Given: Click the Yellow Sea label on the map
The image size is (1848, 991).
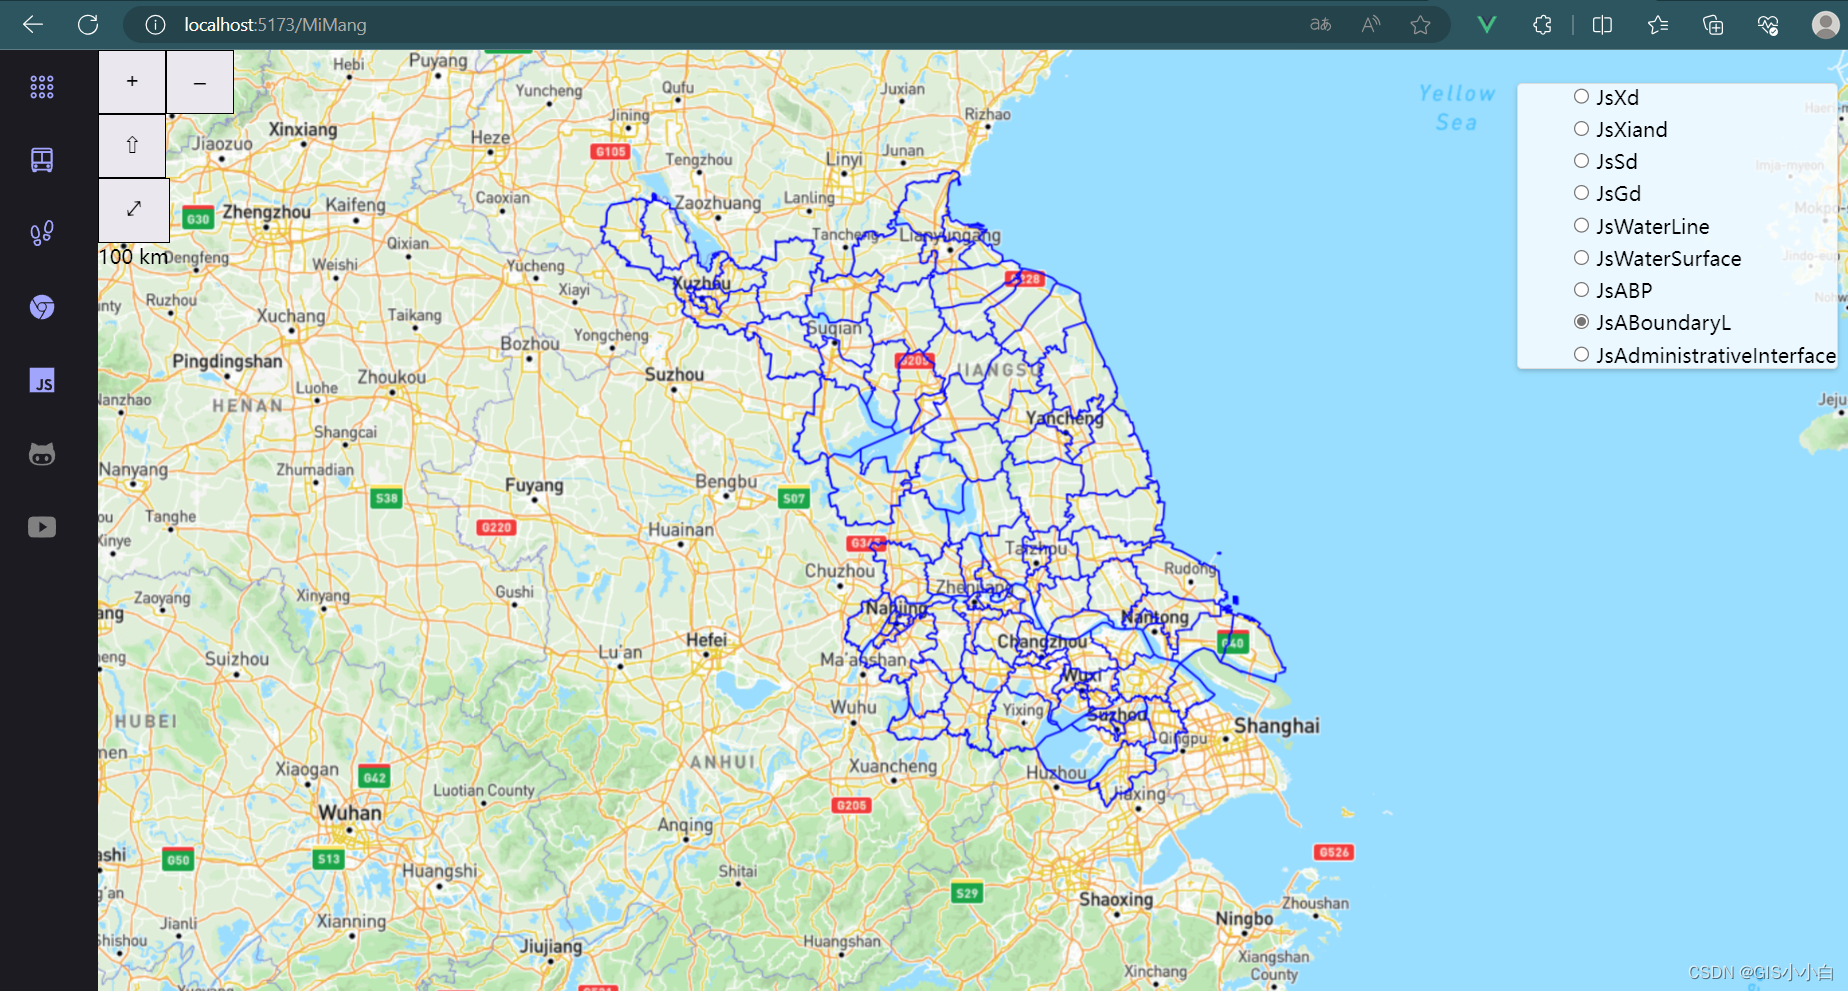Looking at the screenshot, I should tap(1457, 107).
